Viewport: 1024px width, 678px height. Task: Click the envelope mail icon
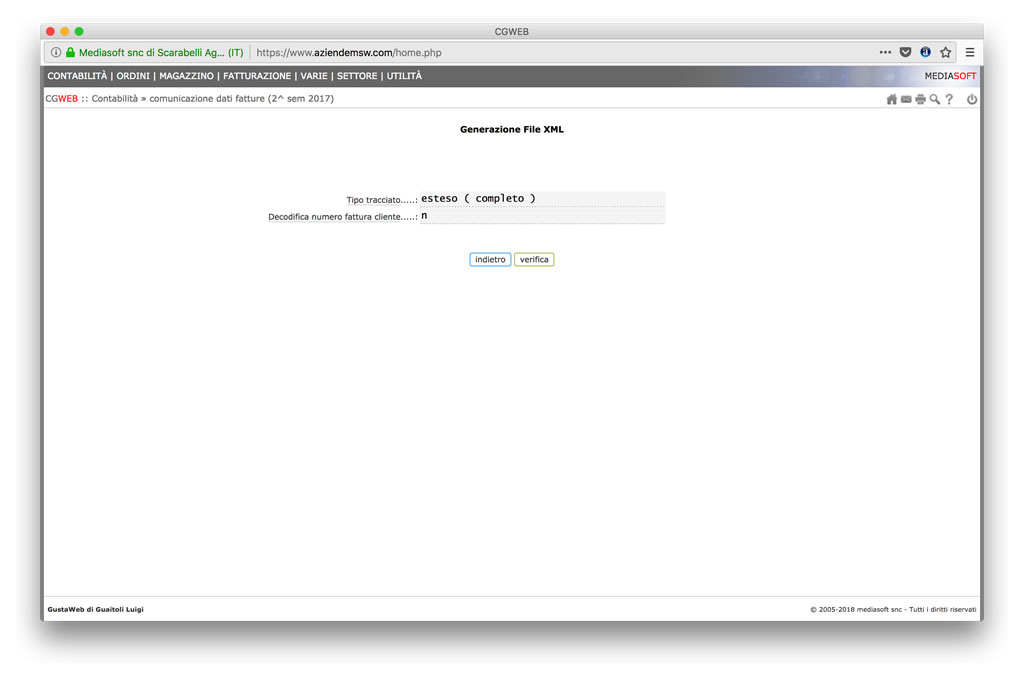[x=906, y=99]
